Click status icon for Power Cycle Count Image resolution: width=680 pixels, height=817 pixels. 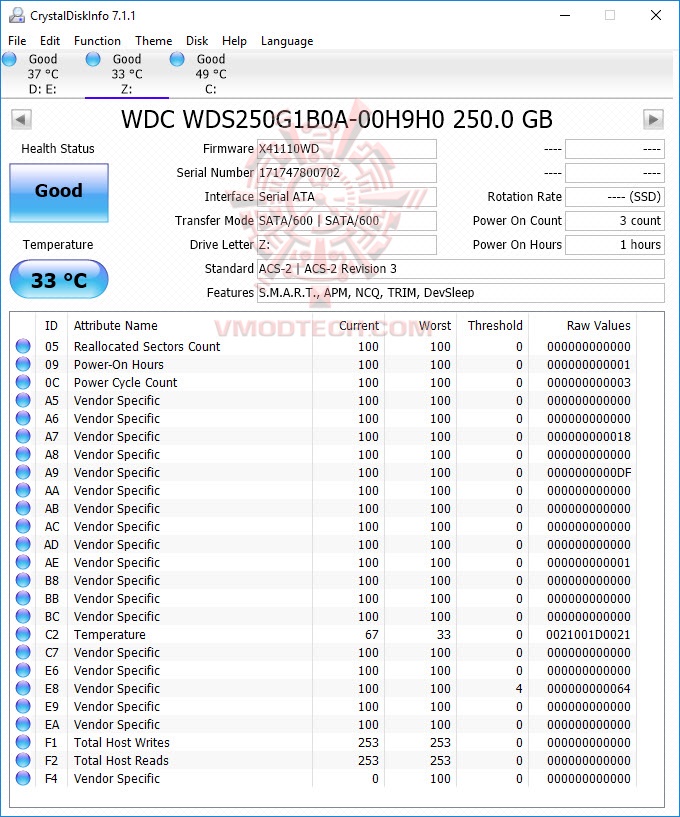(23, 382)
